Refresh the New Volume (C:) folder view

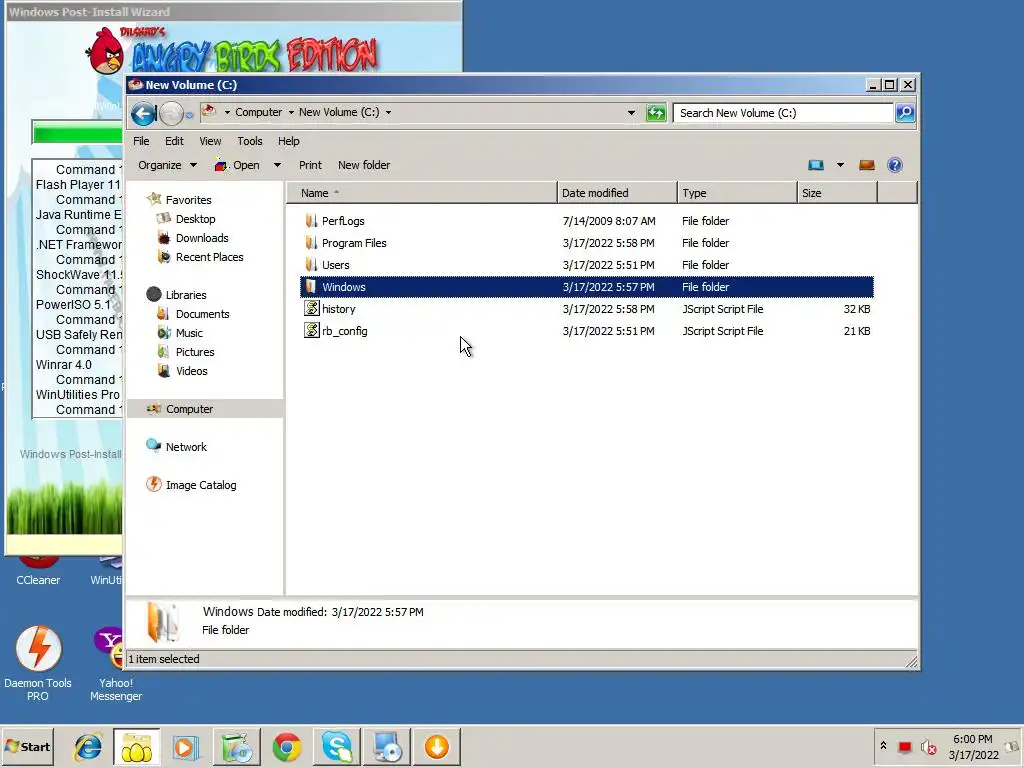[x=656, y=113]
